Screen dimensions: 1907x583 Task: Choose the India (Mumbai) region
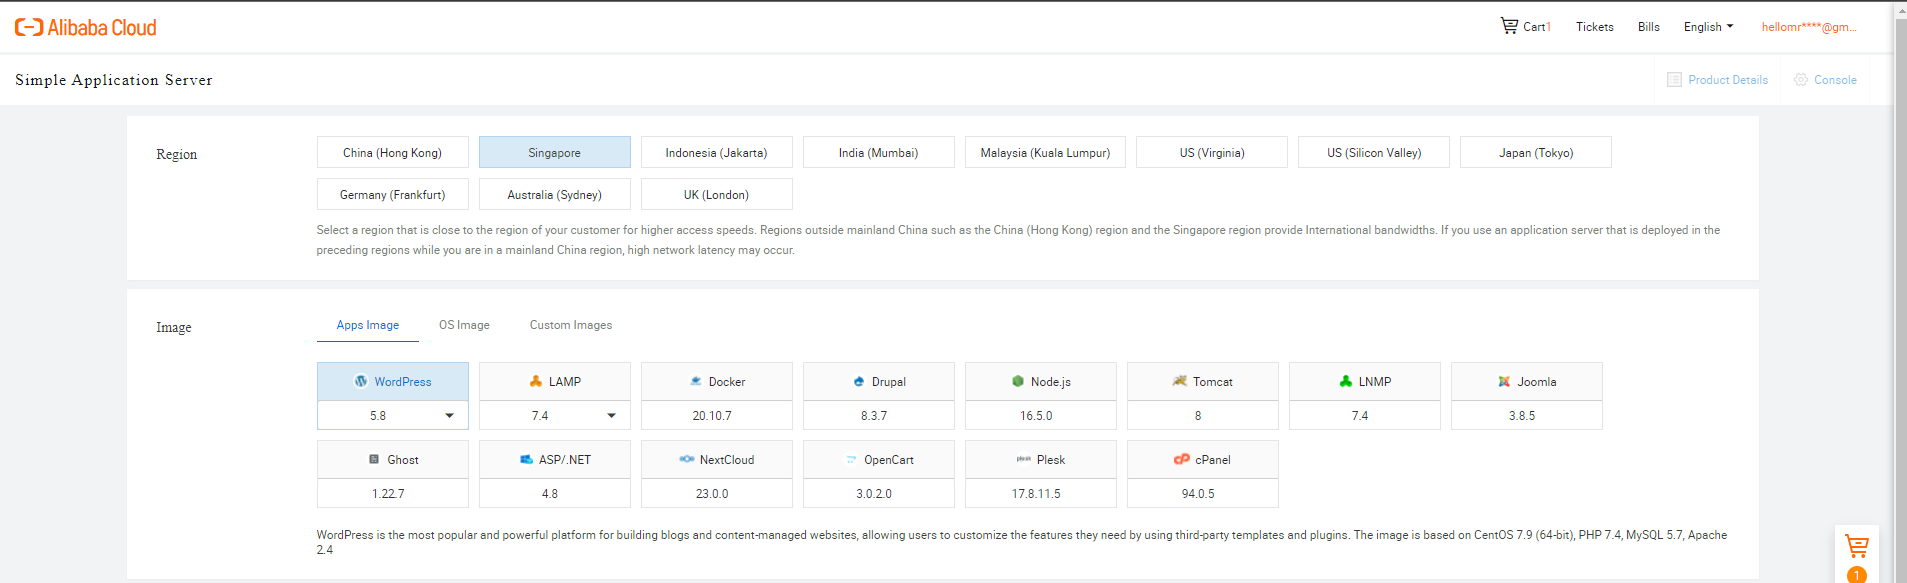[x=879, y=152]
